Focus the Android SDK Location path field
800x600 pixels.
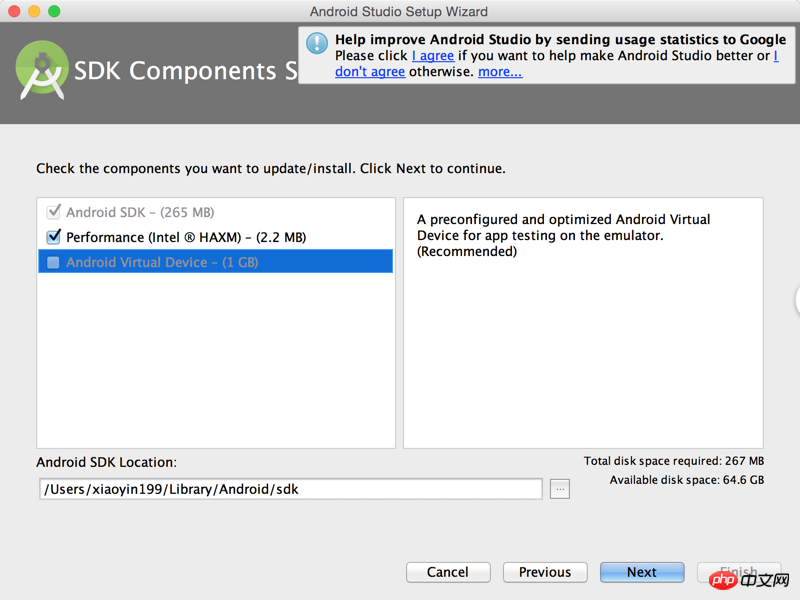click(291, 489)
